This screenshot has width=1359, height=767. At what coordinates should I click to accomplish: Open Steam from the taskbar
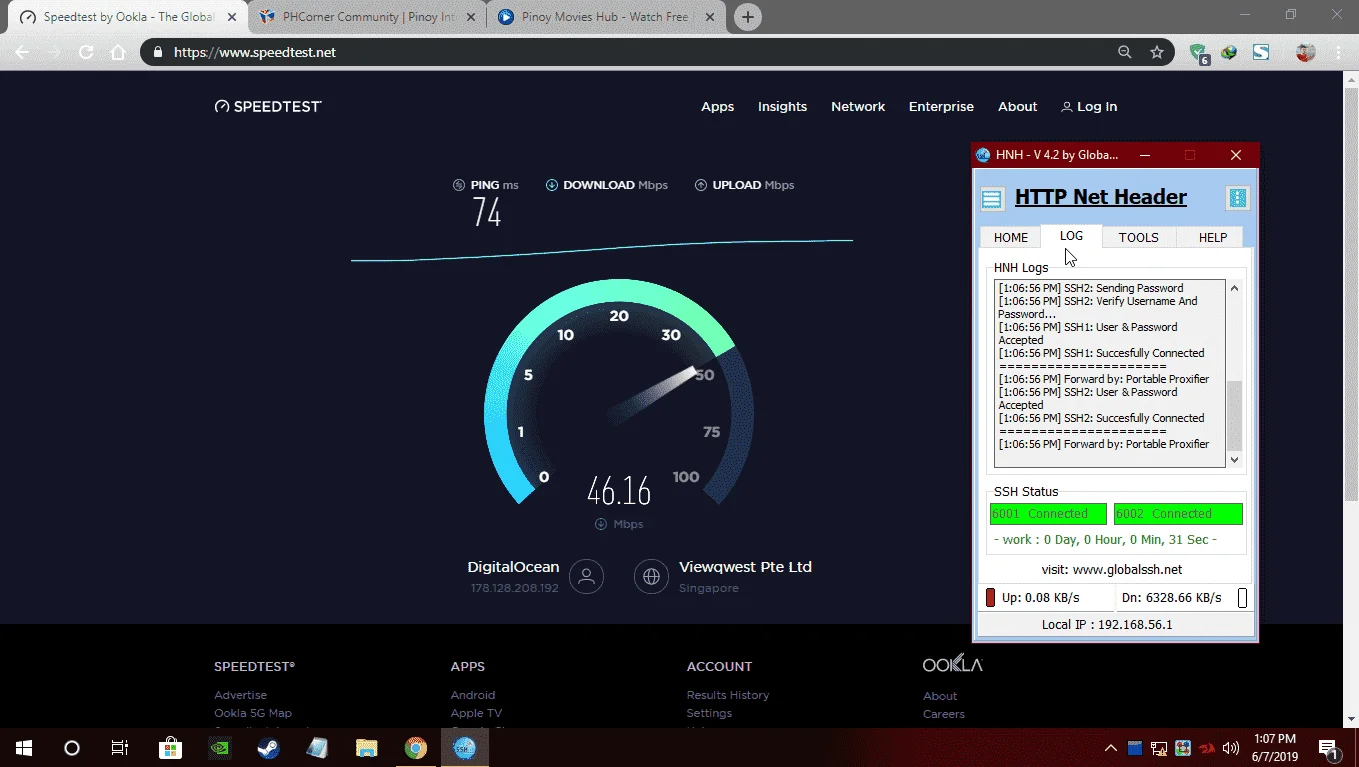(268, 748)
